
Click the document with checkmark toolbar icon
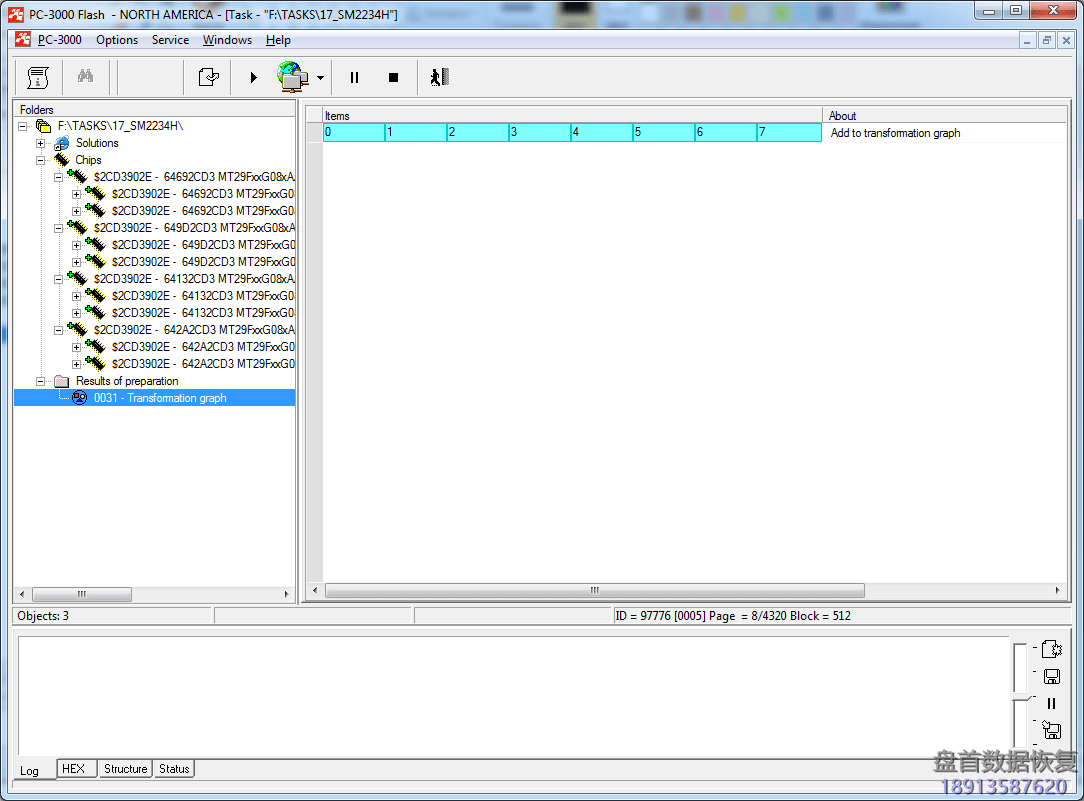pos(208,77)
